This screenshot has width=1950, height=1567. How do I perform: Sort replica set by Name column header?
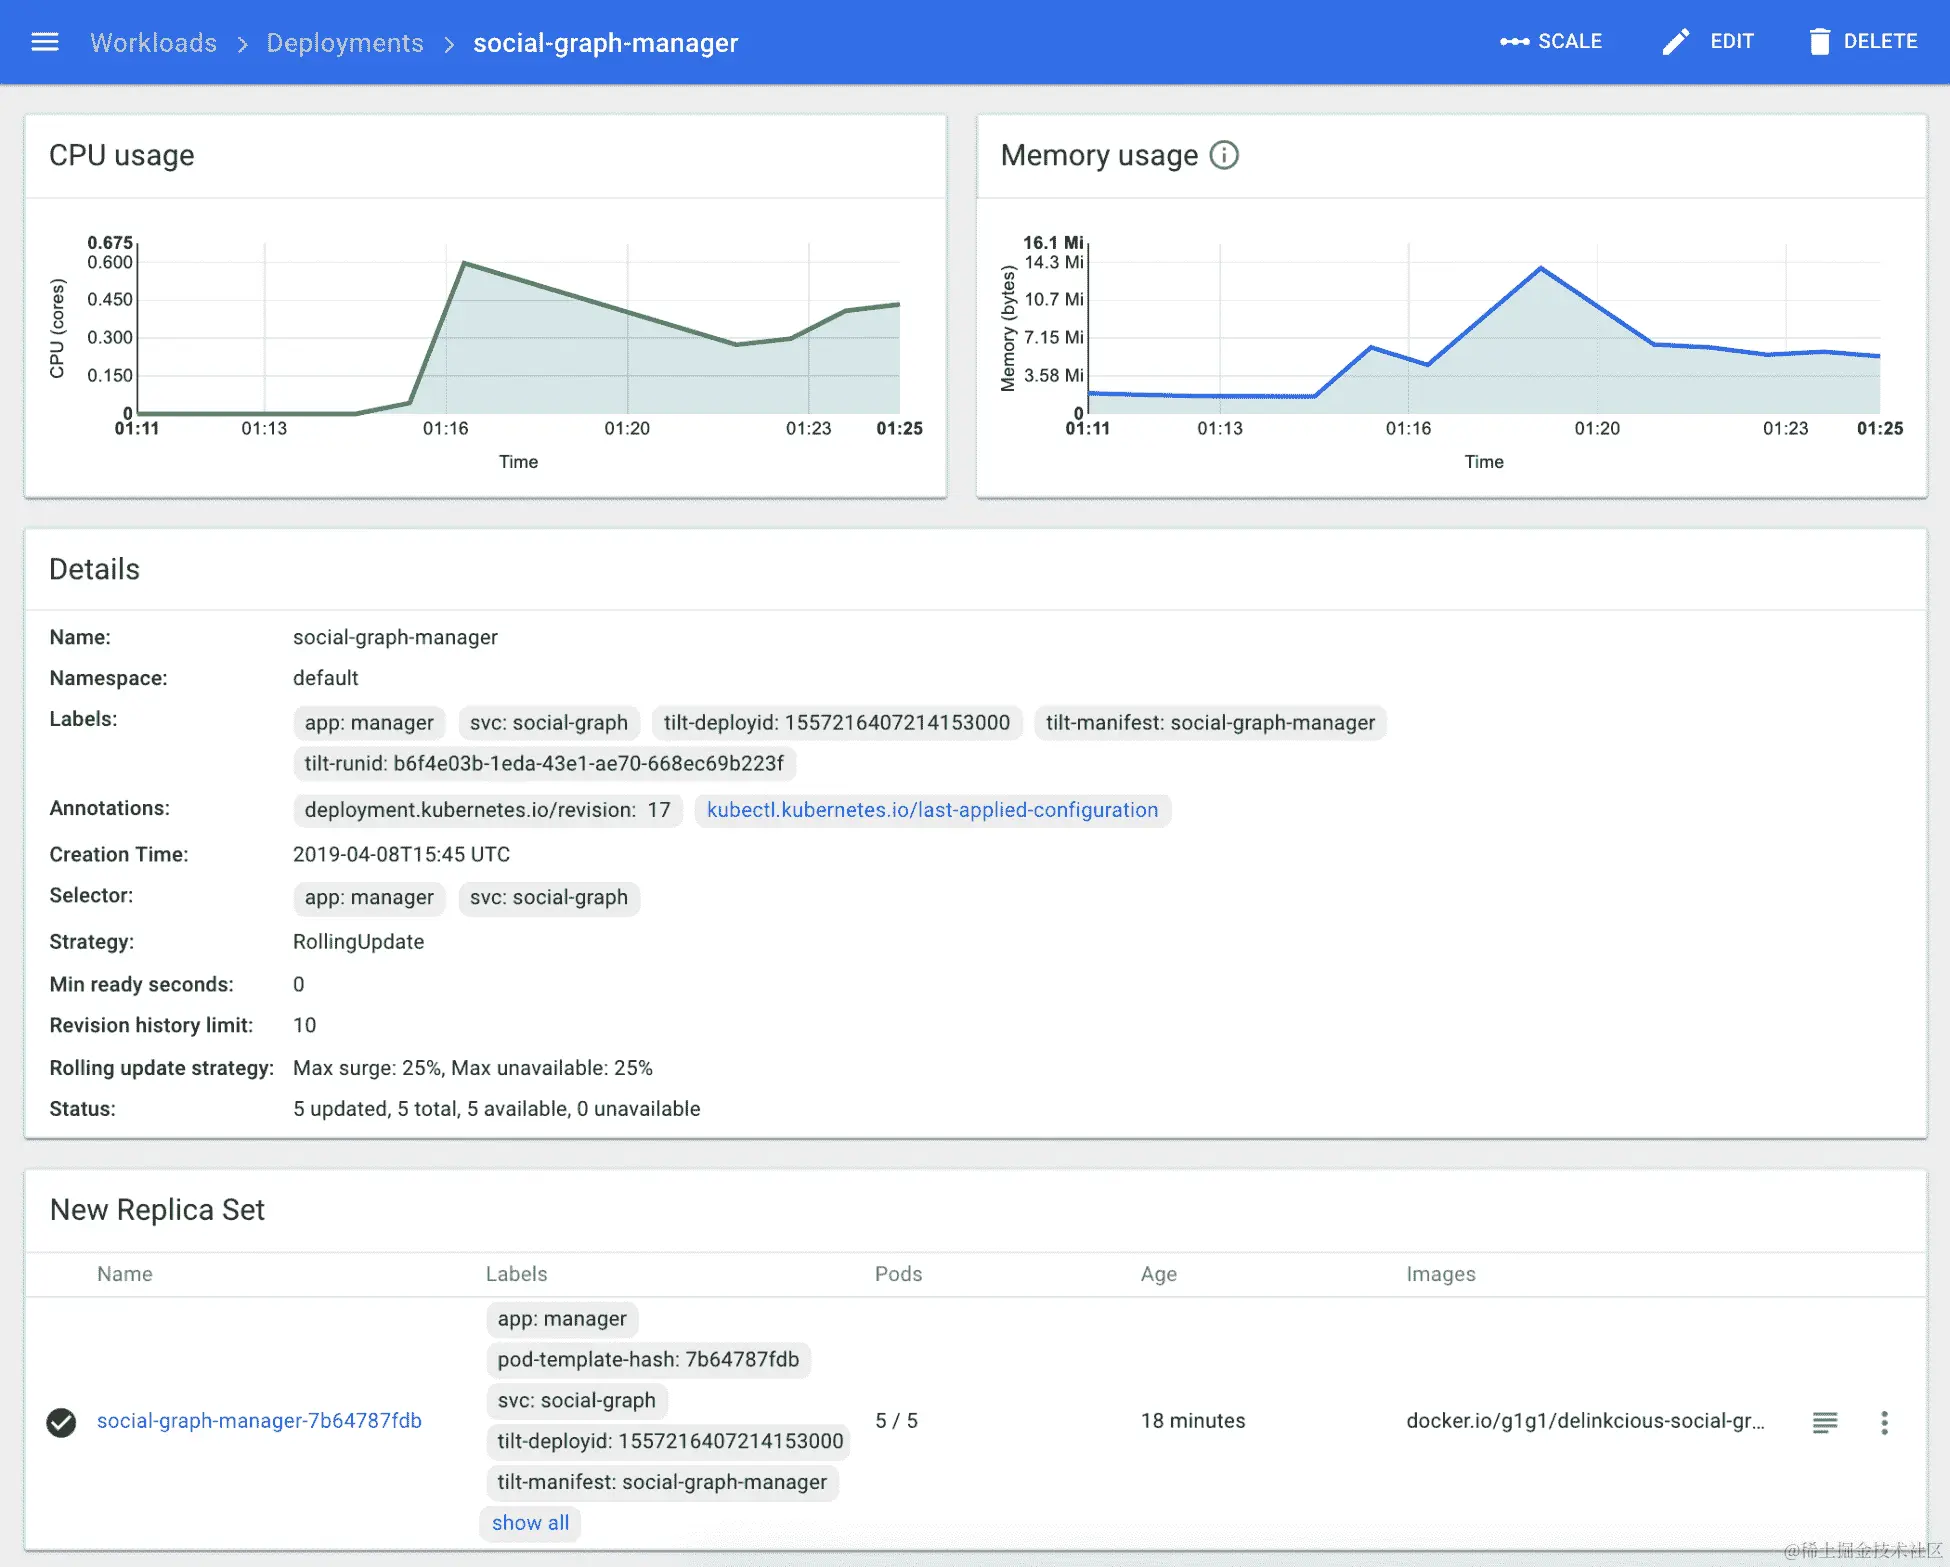tap(125, 1274)
